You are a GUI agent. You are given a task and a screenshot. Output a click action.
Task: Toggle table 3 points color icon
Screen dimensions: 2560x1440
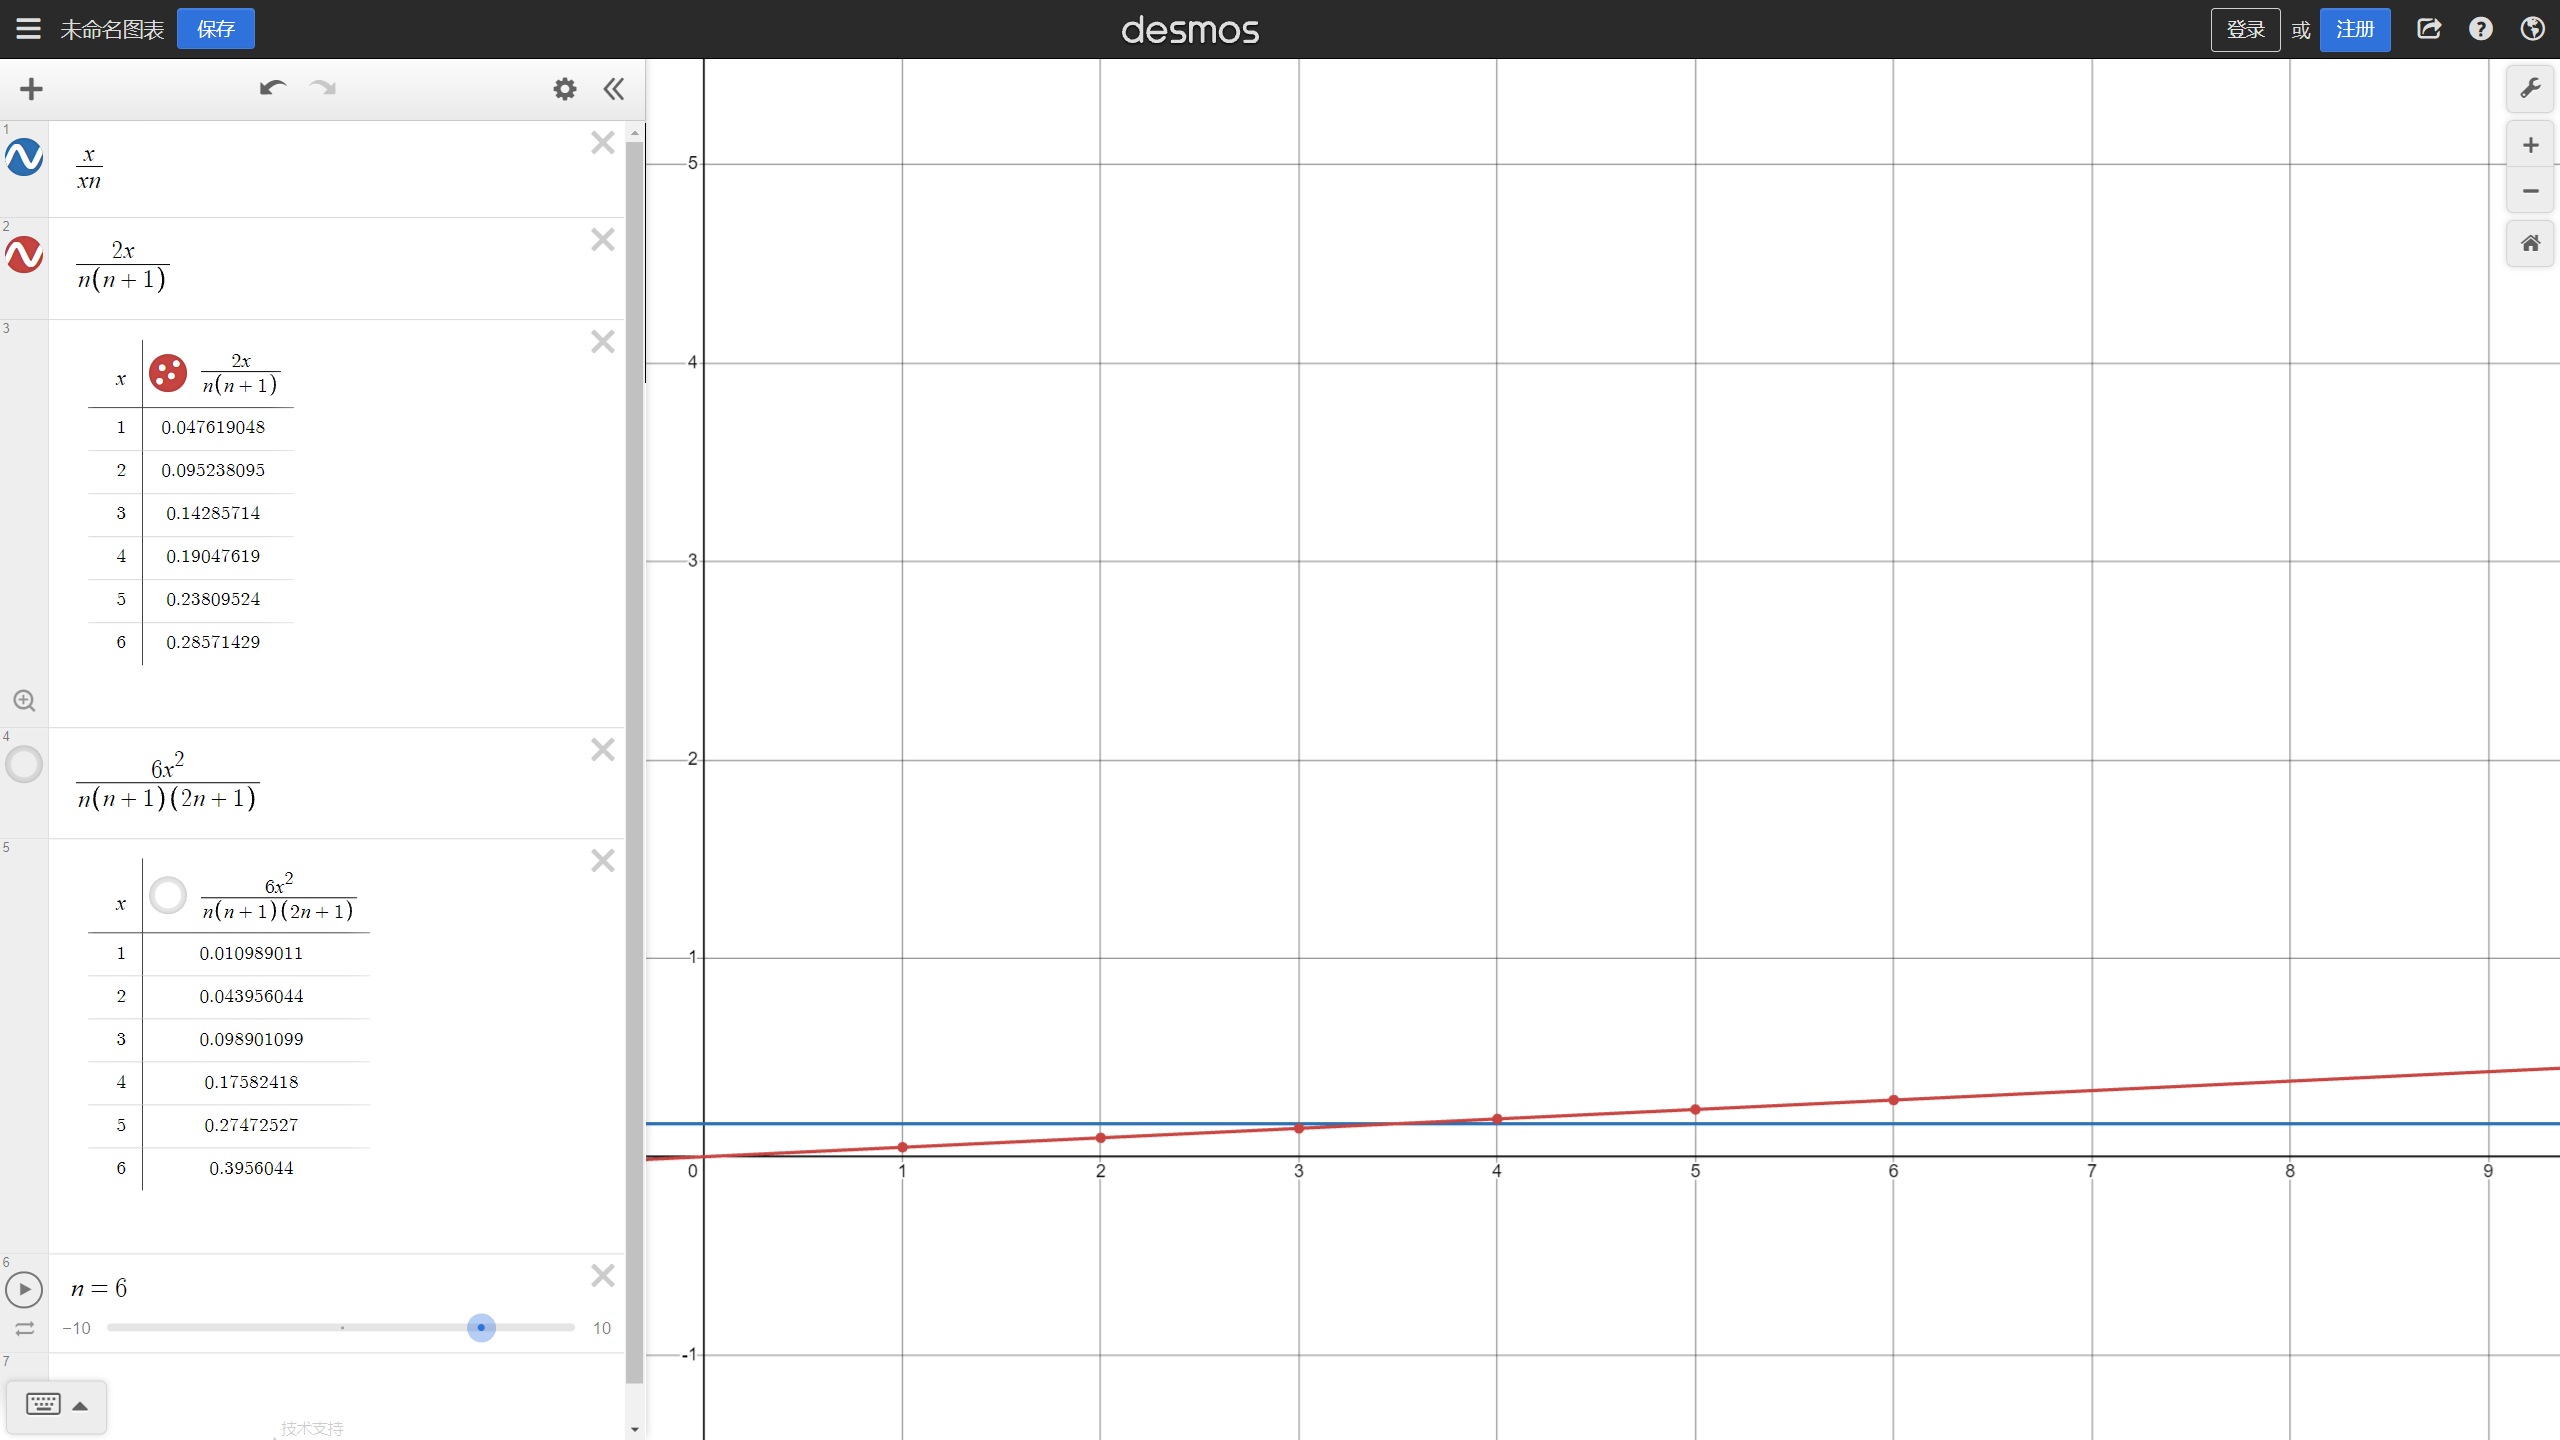coord(168,373)
